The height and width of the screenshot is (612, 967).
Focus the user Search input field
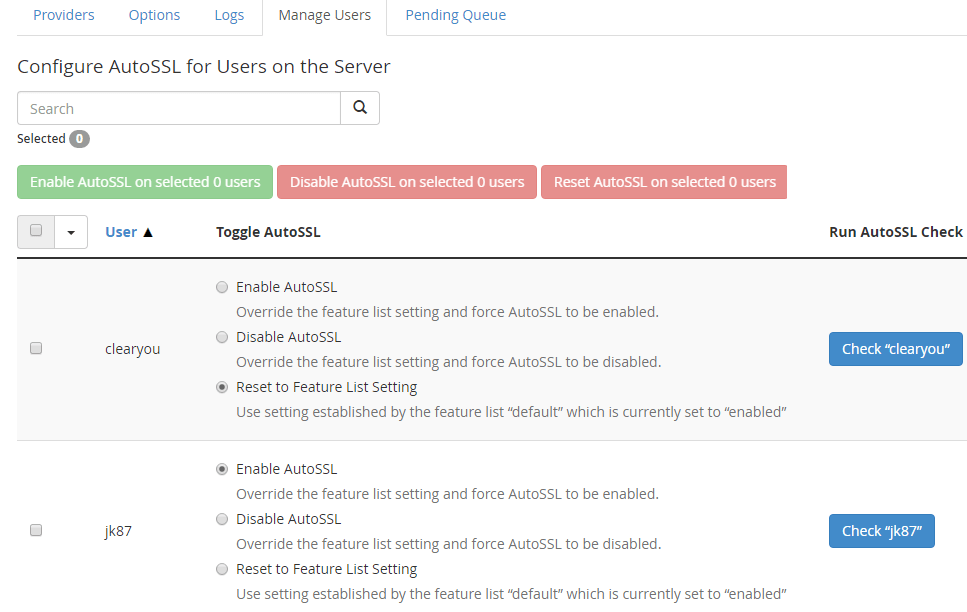coord(179,108)
